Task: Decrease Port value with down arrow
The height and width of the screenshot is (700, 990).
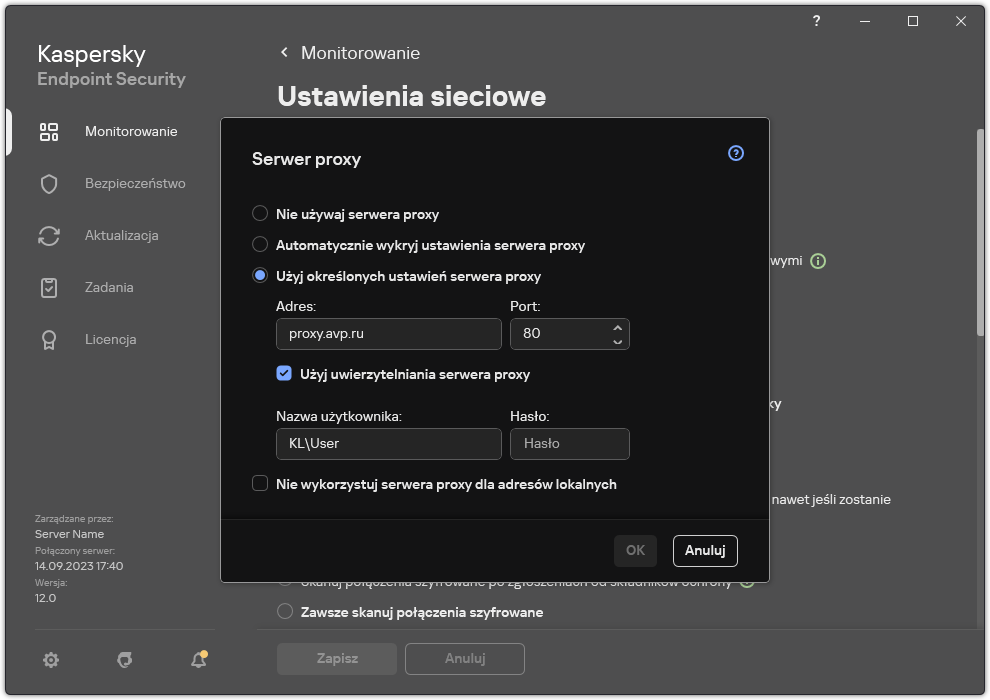Action: pos(617,341)
